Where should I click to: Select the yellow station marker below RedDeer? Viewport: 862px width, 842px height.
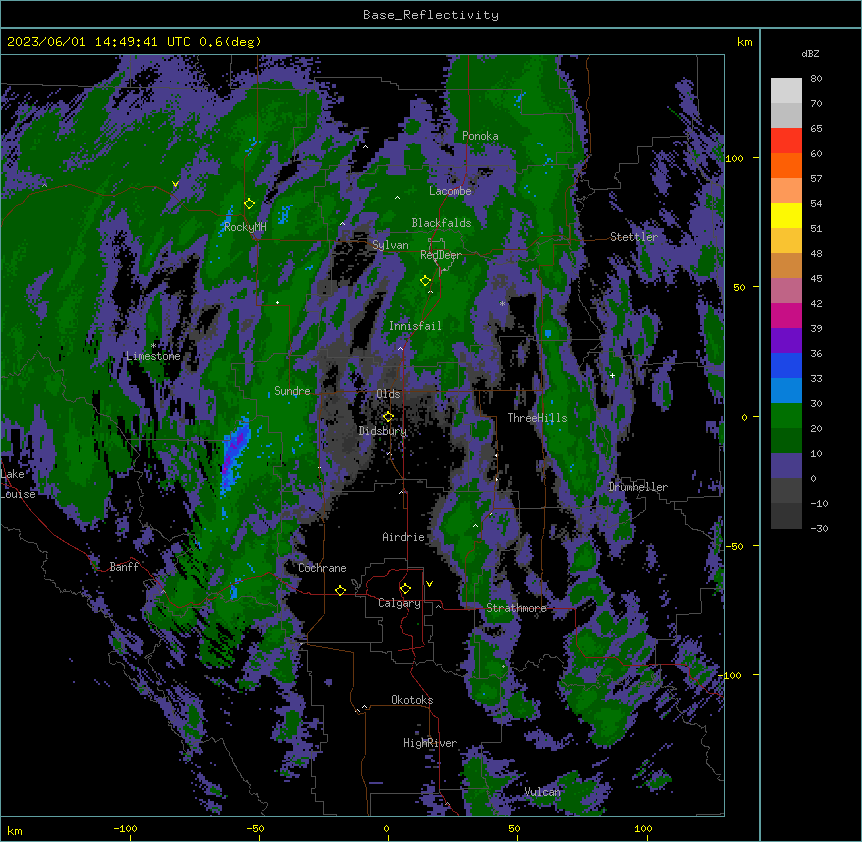click(426, 281)
